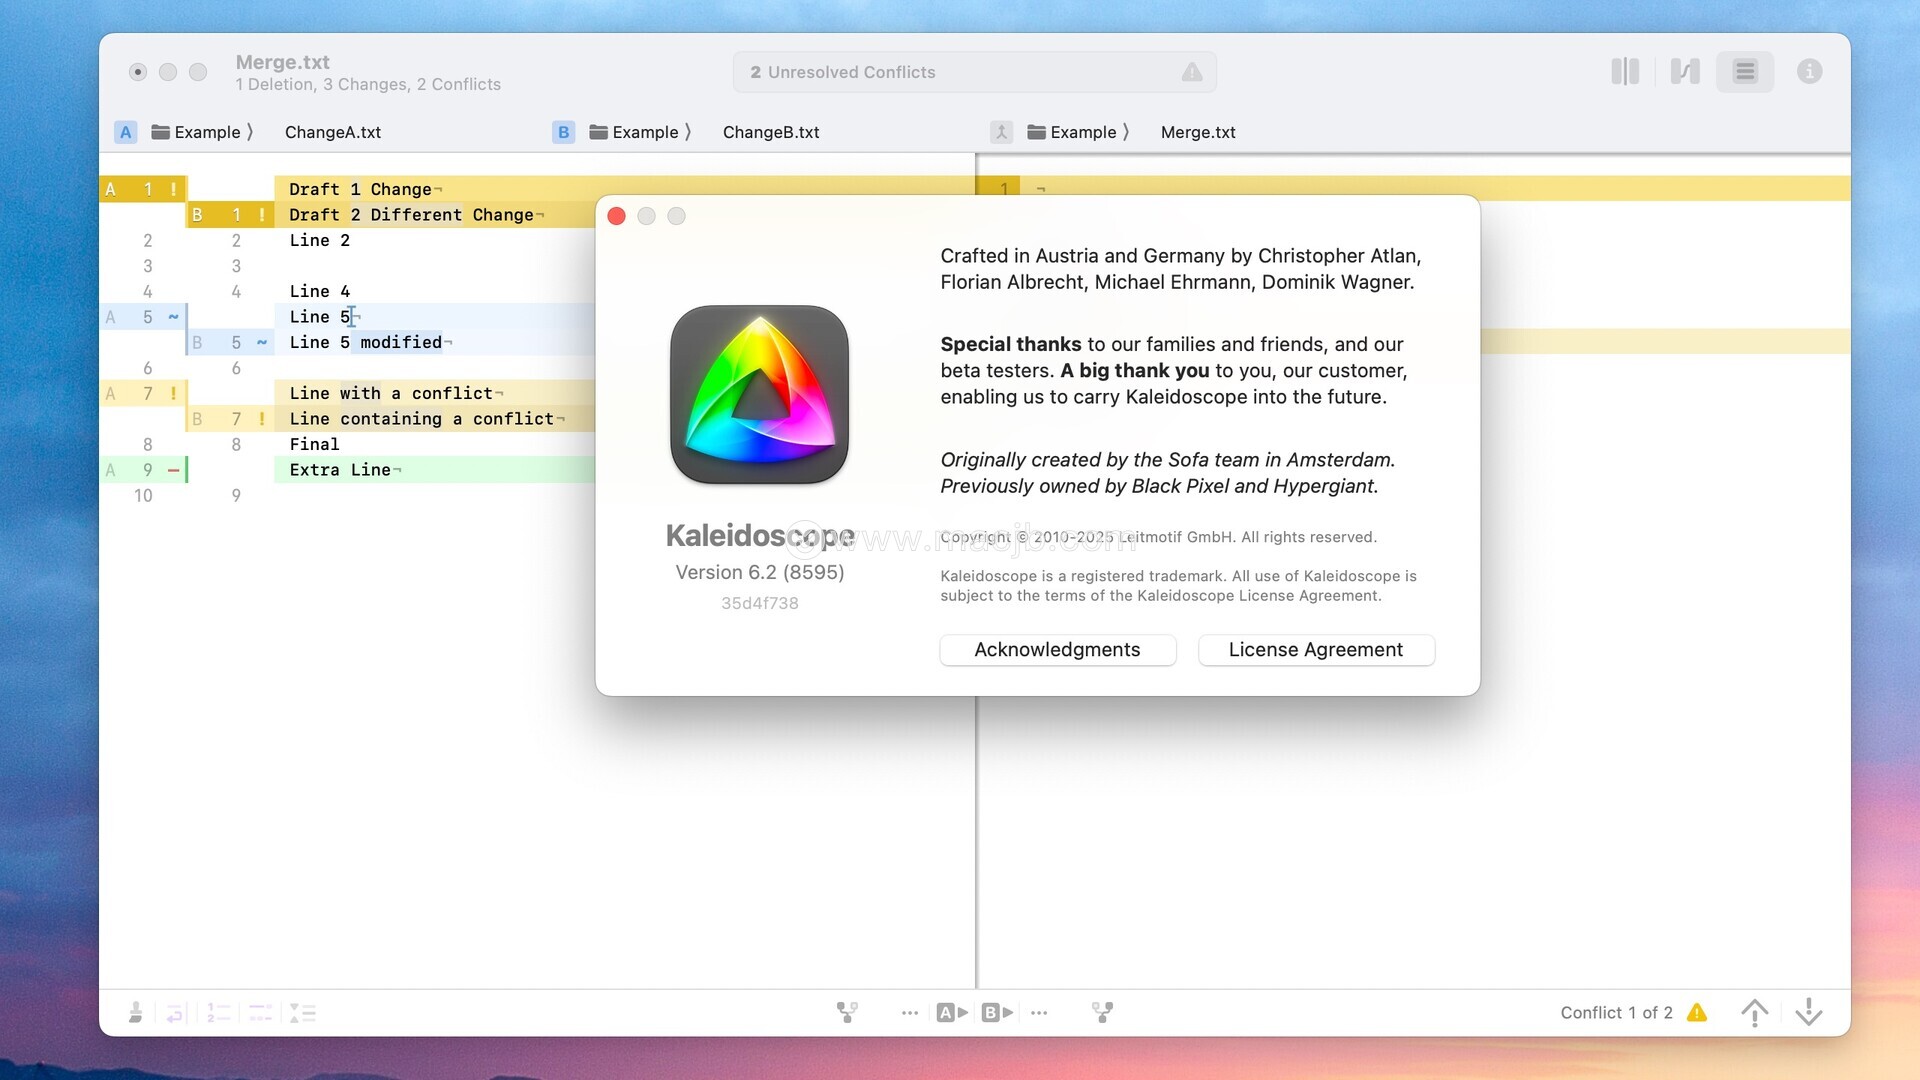Toggle whitespace brush icon in bottom bar
The image size is (1920, 1080).
click(135, 1013)
